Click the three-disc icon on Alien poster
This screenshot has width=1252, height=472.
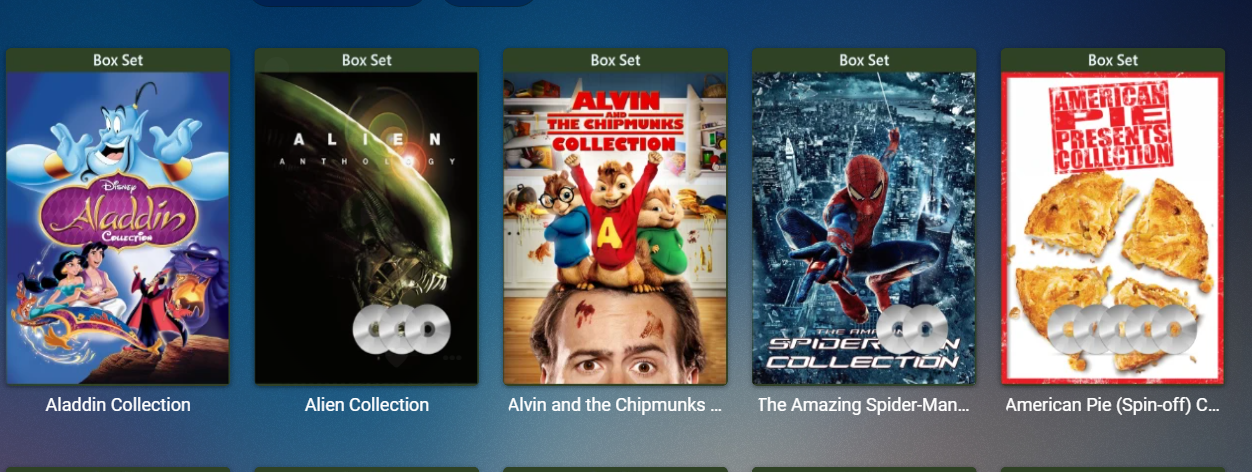pyautogui.click(x=402, y=329)
